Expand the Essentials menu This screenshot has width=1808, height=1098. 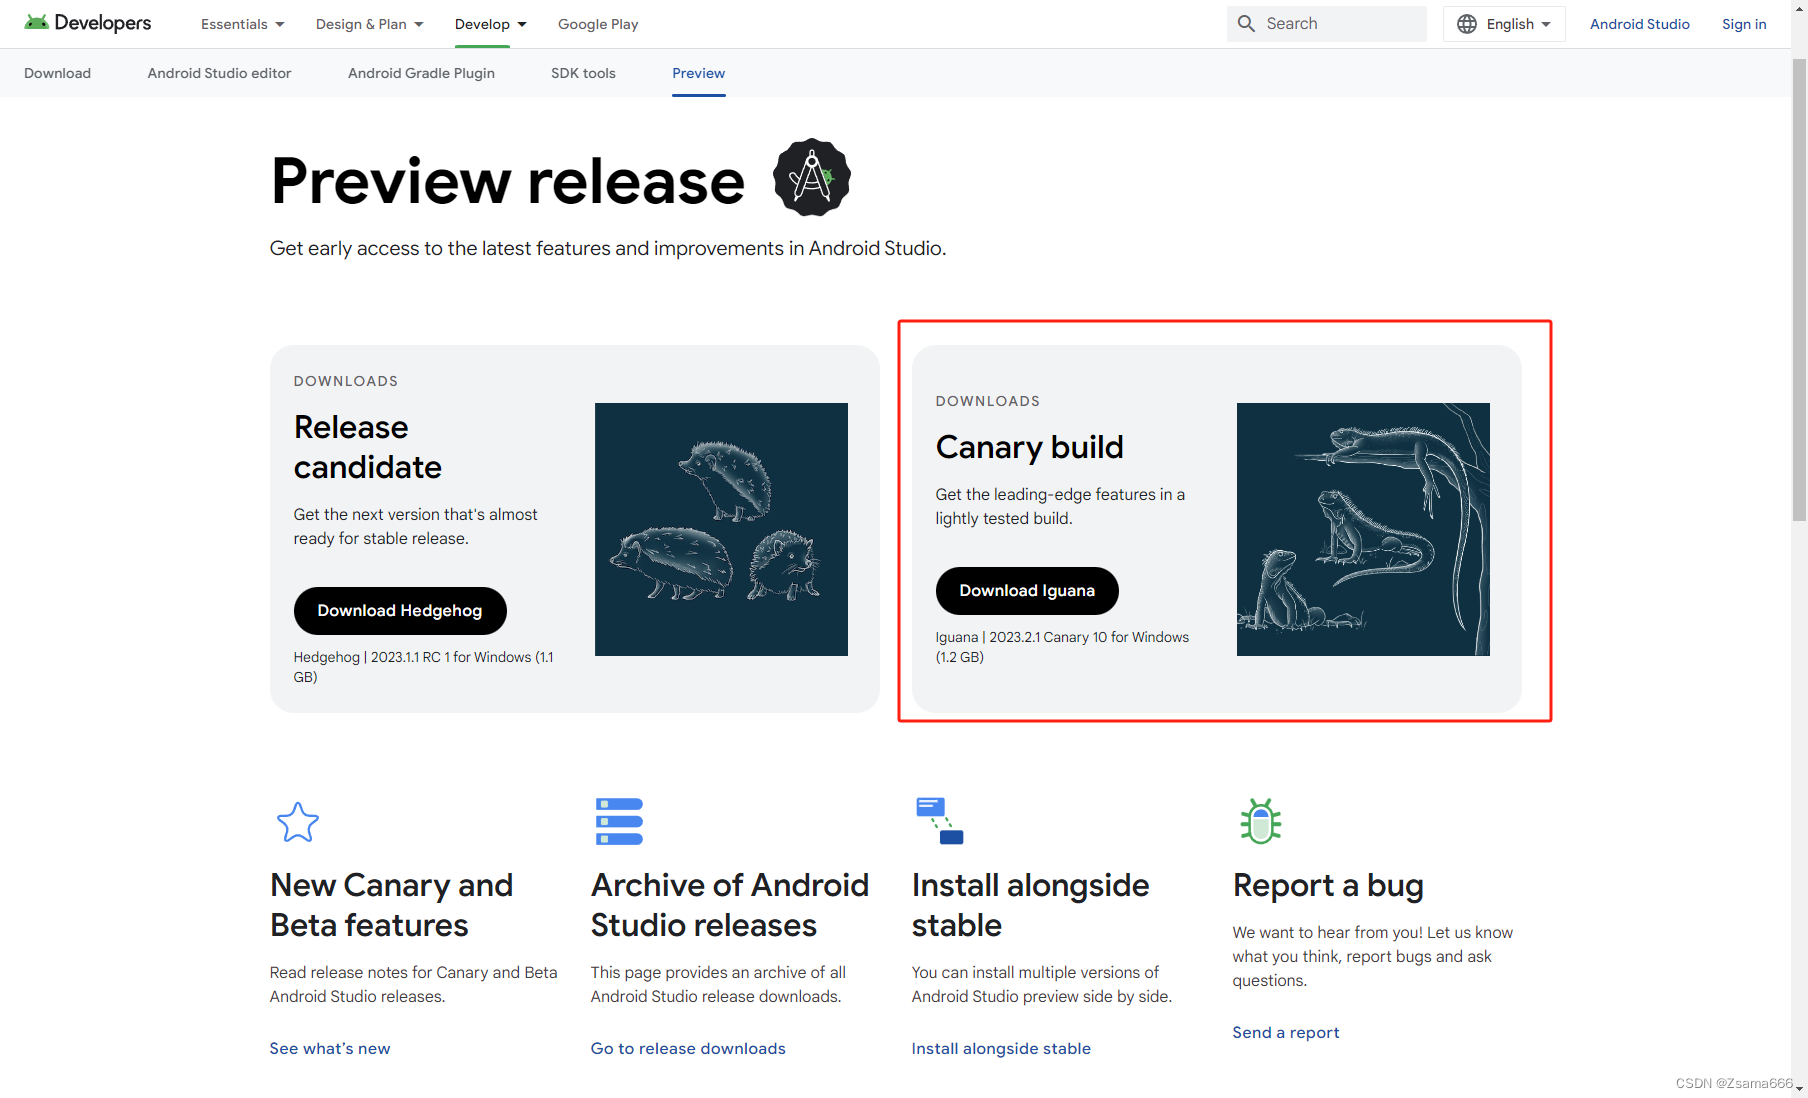243,24
